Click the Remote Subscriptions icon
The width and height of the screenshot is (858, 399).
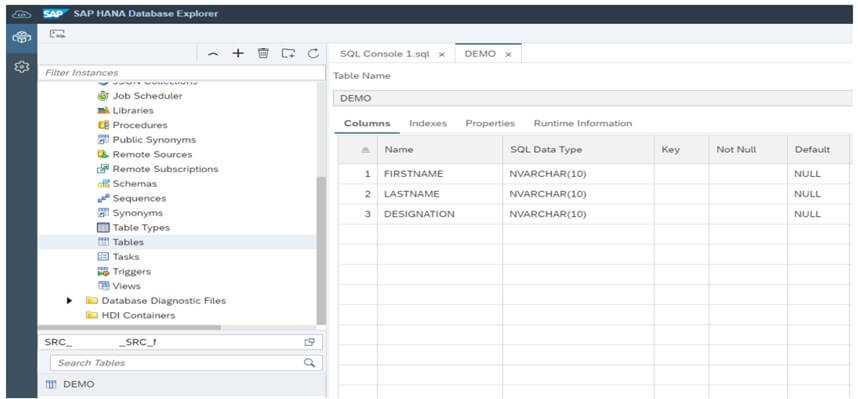[103, 169]
